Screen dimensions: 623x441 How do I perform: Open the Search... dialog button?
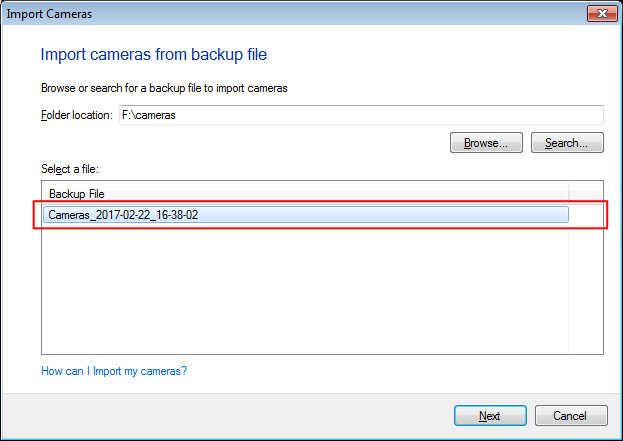[x=567, y=143]
